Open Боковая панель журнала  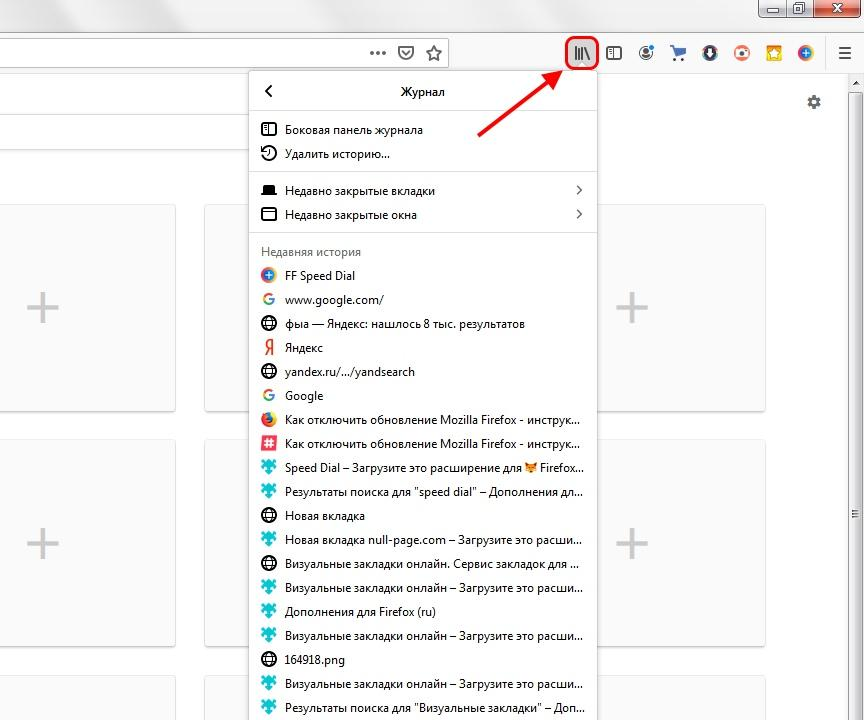point(423,129)
